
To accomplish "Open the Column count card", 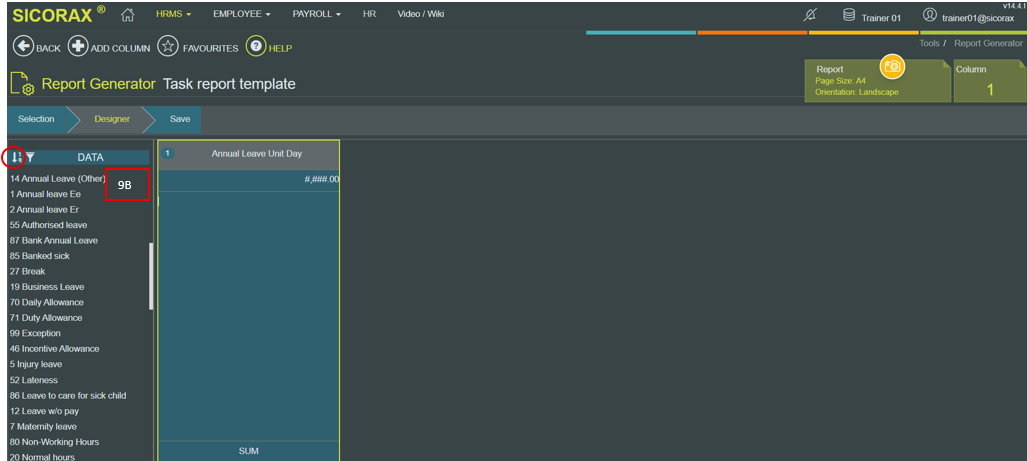I will point(990,81).
